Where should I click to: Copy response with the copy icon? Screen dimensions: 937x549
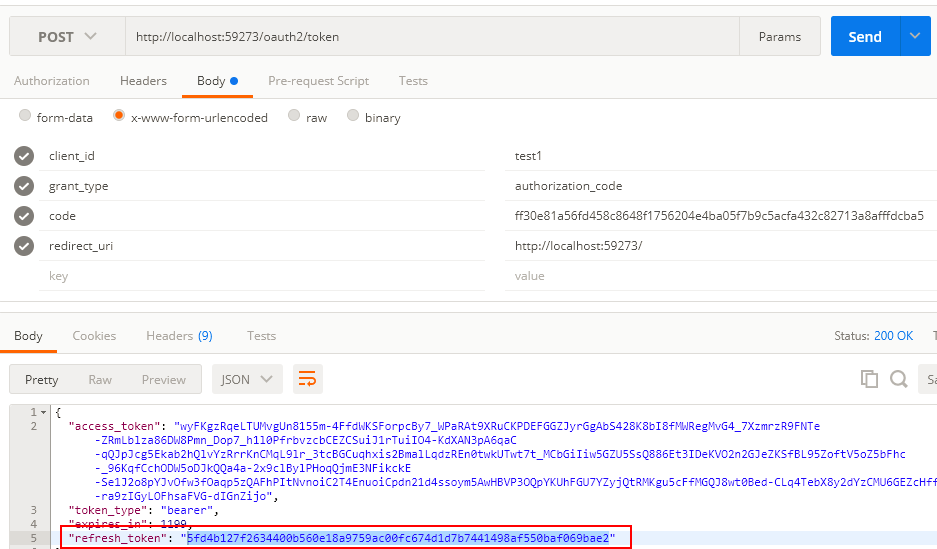click(x=869, y=379)
